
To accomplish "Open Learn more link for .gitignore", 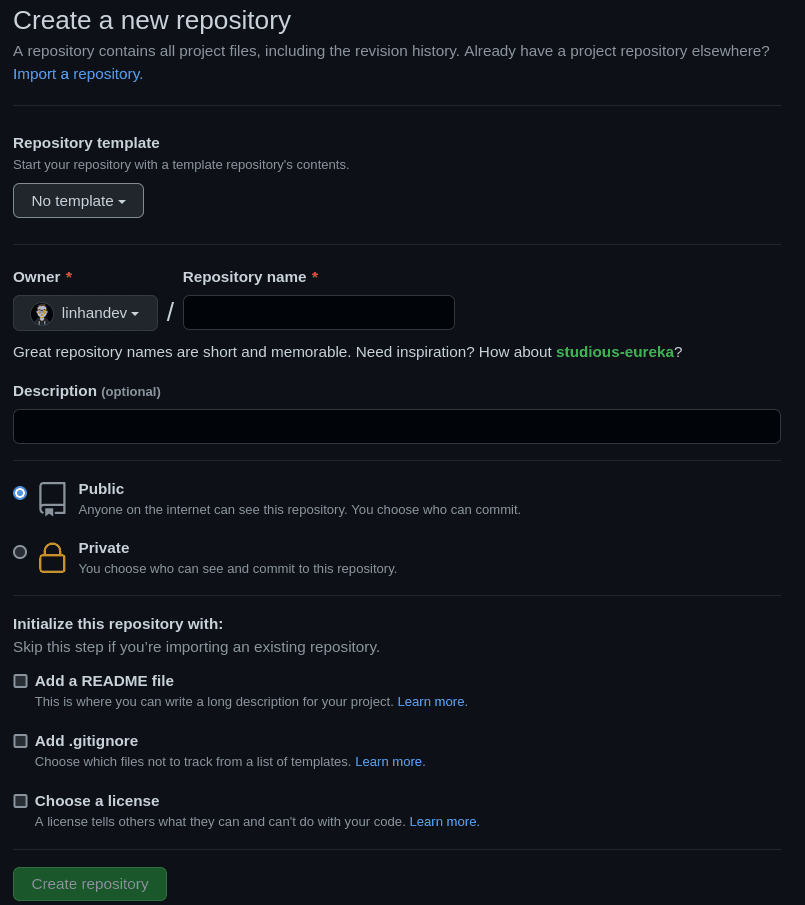I will pos(389,762).
